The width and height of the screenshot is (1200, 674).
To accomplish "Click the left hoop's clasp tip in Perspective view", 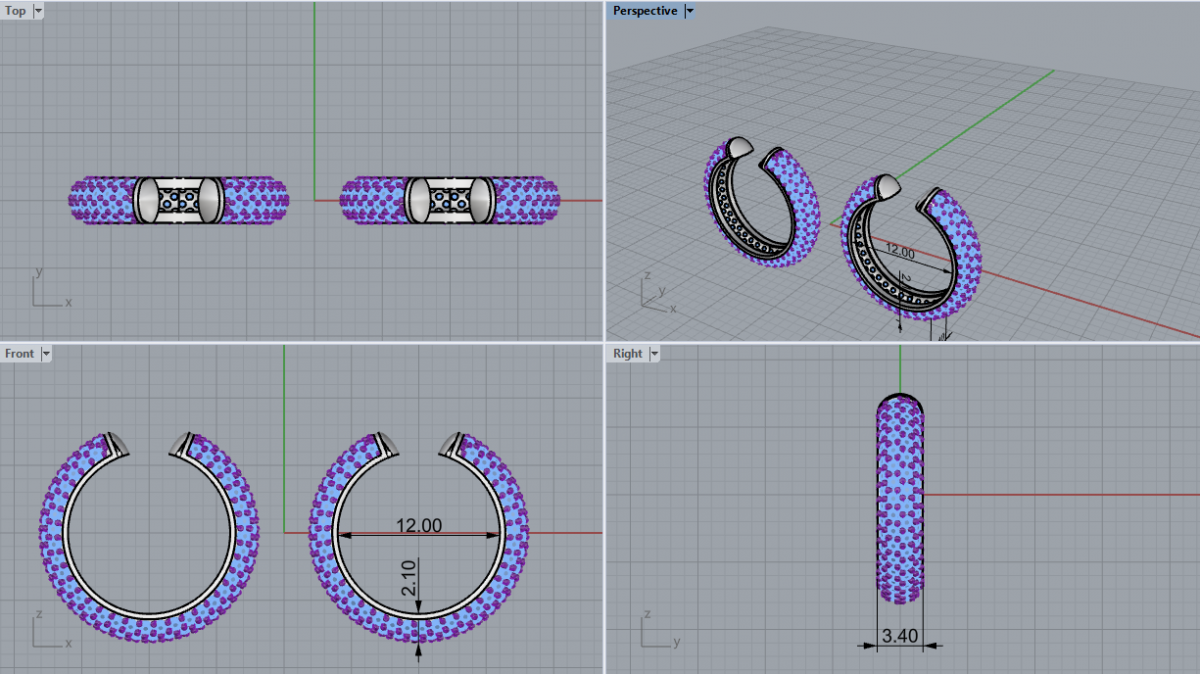I will [739, 147].
